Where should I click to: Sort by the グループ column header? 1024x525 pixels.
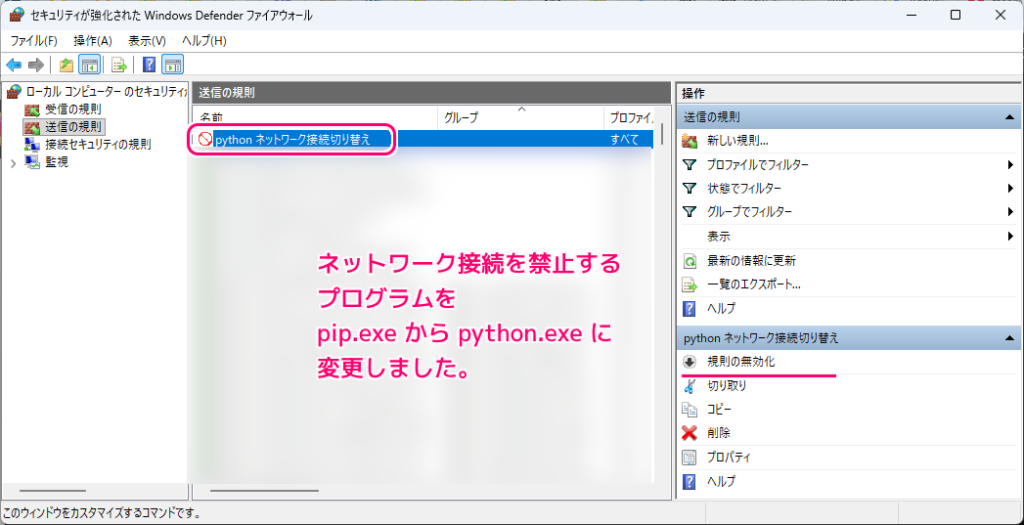click(520, 118)
